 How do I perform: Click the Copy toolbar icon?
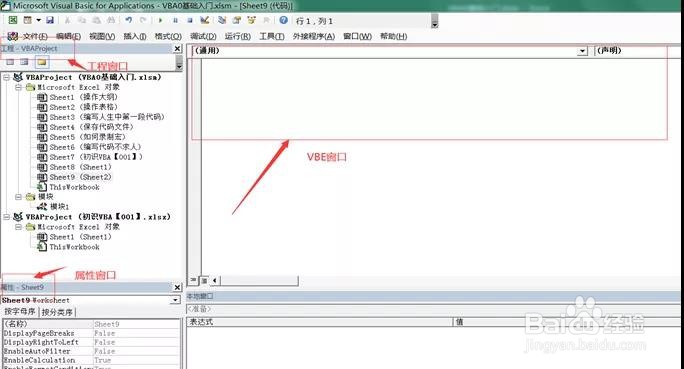(x=82, y=20)
